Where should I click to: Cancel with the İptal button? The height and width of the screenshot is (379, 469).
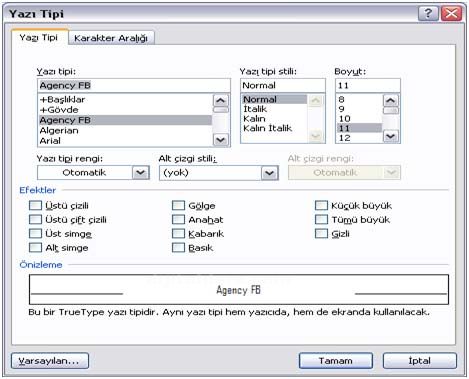[x=420, y=361]
